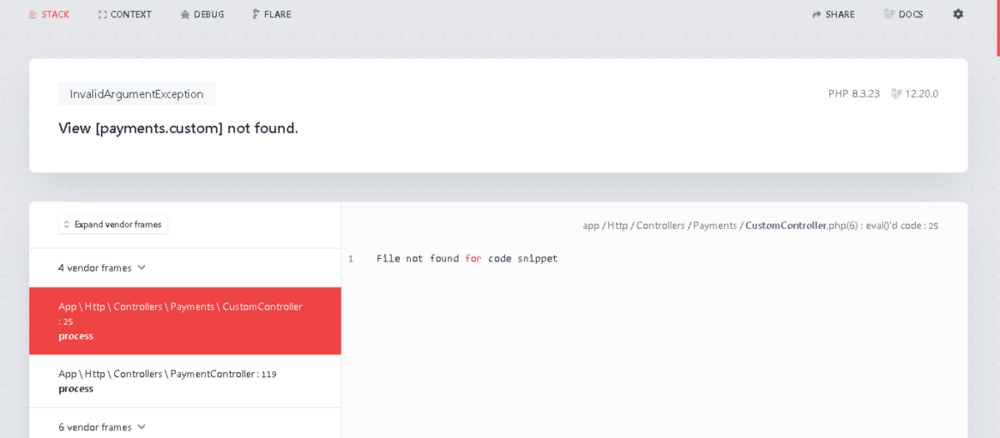This screenshot has width=1000, height=438.
Task: Switch to the STACK tab
Action: tap(49, 14)
